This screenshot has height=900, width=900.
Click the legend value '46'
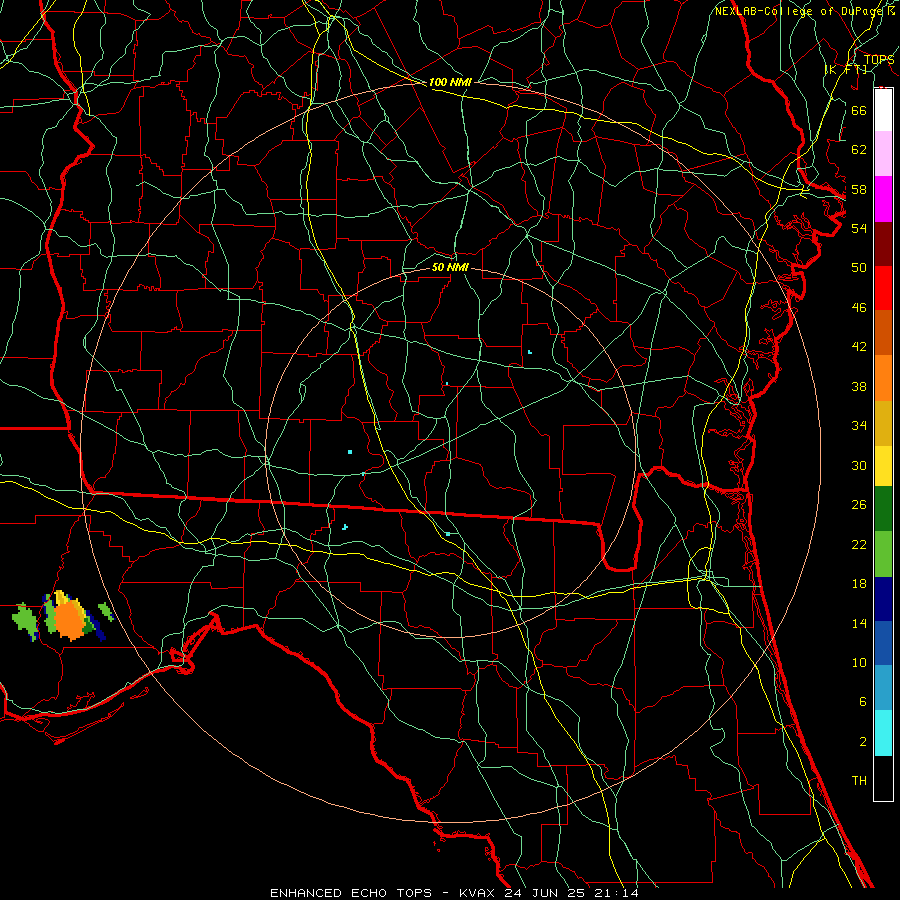pos(859,308)
